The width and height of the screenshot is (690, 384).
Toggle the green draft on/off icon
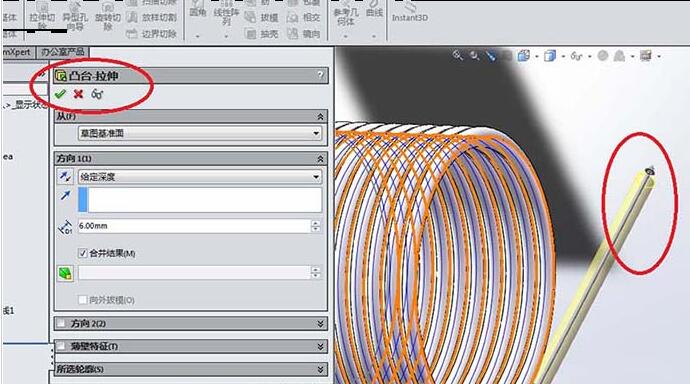point(66,273)
